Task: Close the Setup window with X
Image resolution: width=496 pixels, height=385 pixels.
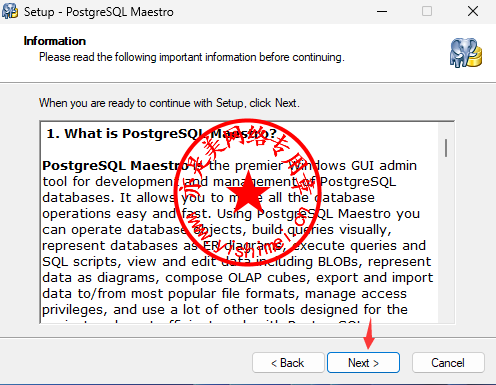Action: click(x=473, y=11)
